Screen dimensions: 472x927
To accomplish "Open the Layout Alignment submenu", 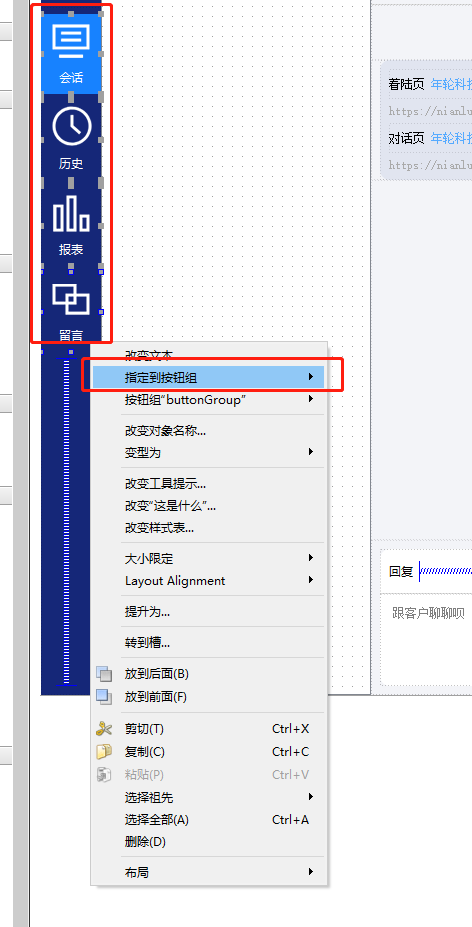I will tap(208, 581).
